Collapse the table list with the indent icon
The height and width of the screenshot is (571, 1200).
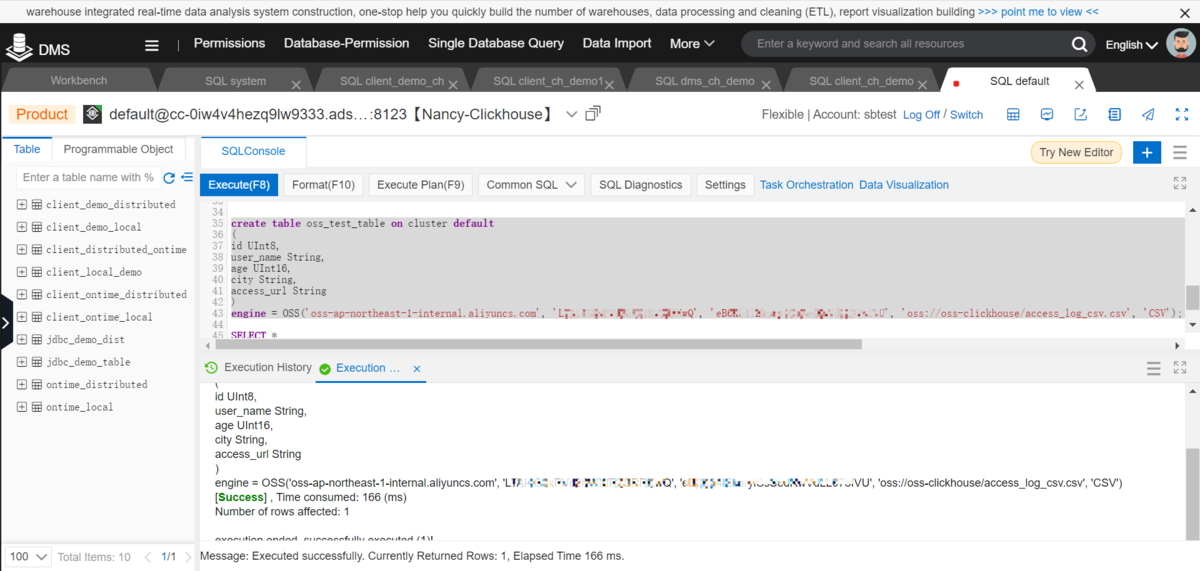(x=186, y=178)
